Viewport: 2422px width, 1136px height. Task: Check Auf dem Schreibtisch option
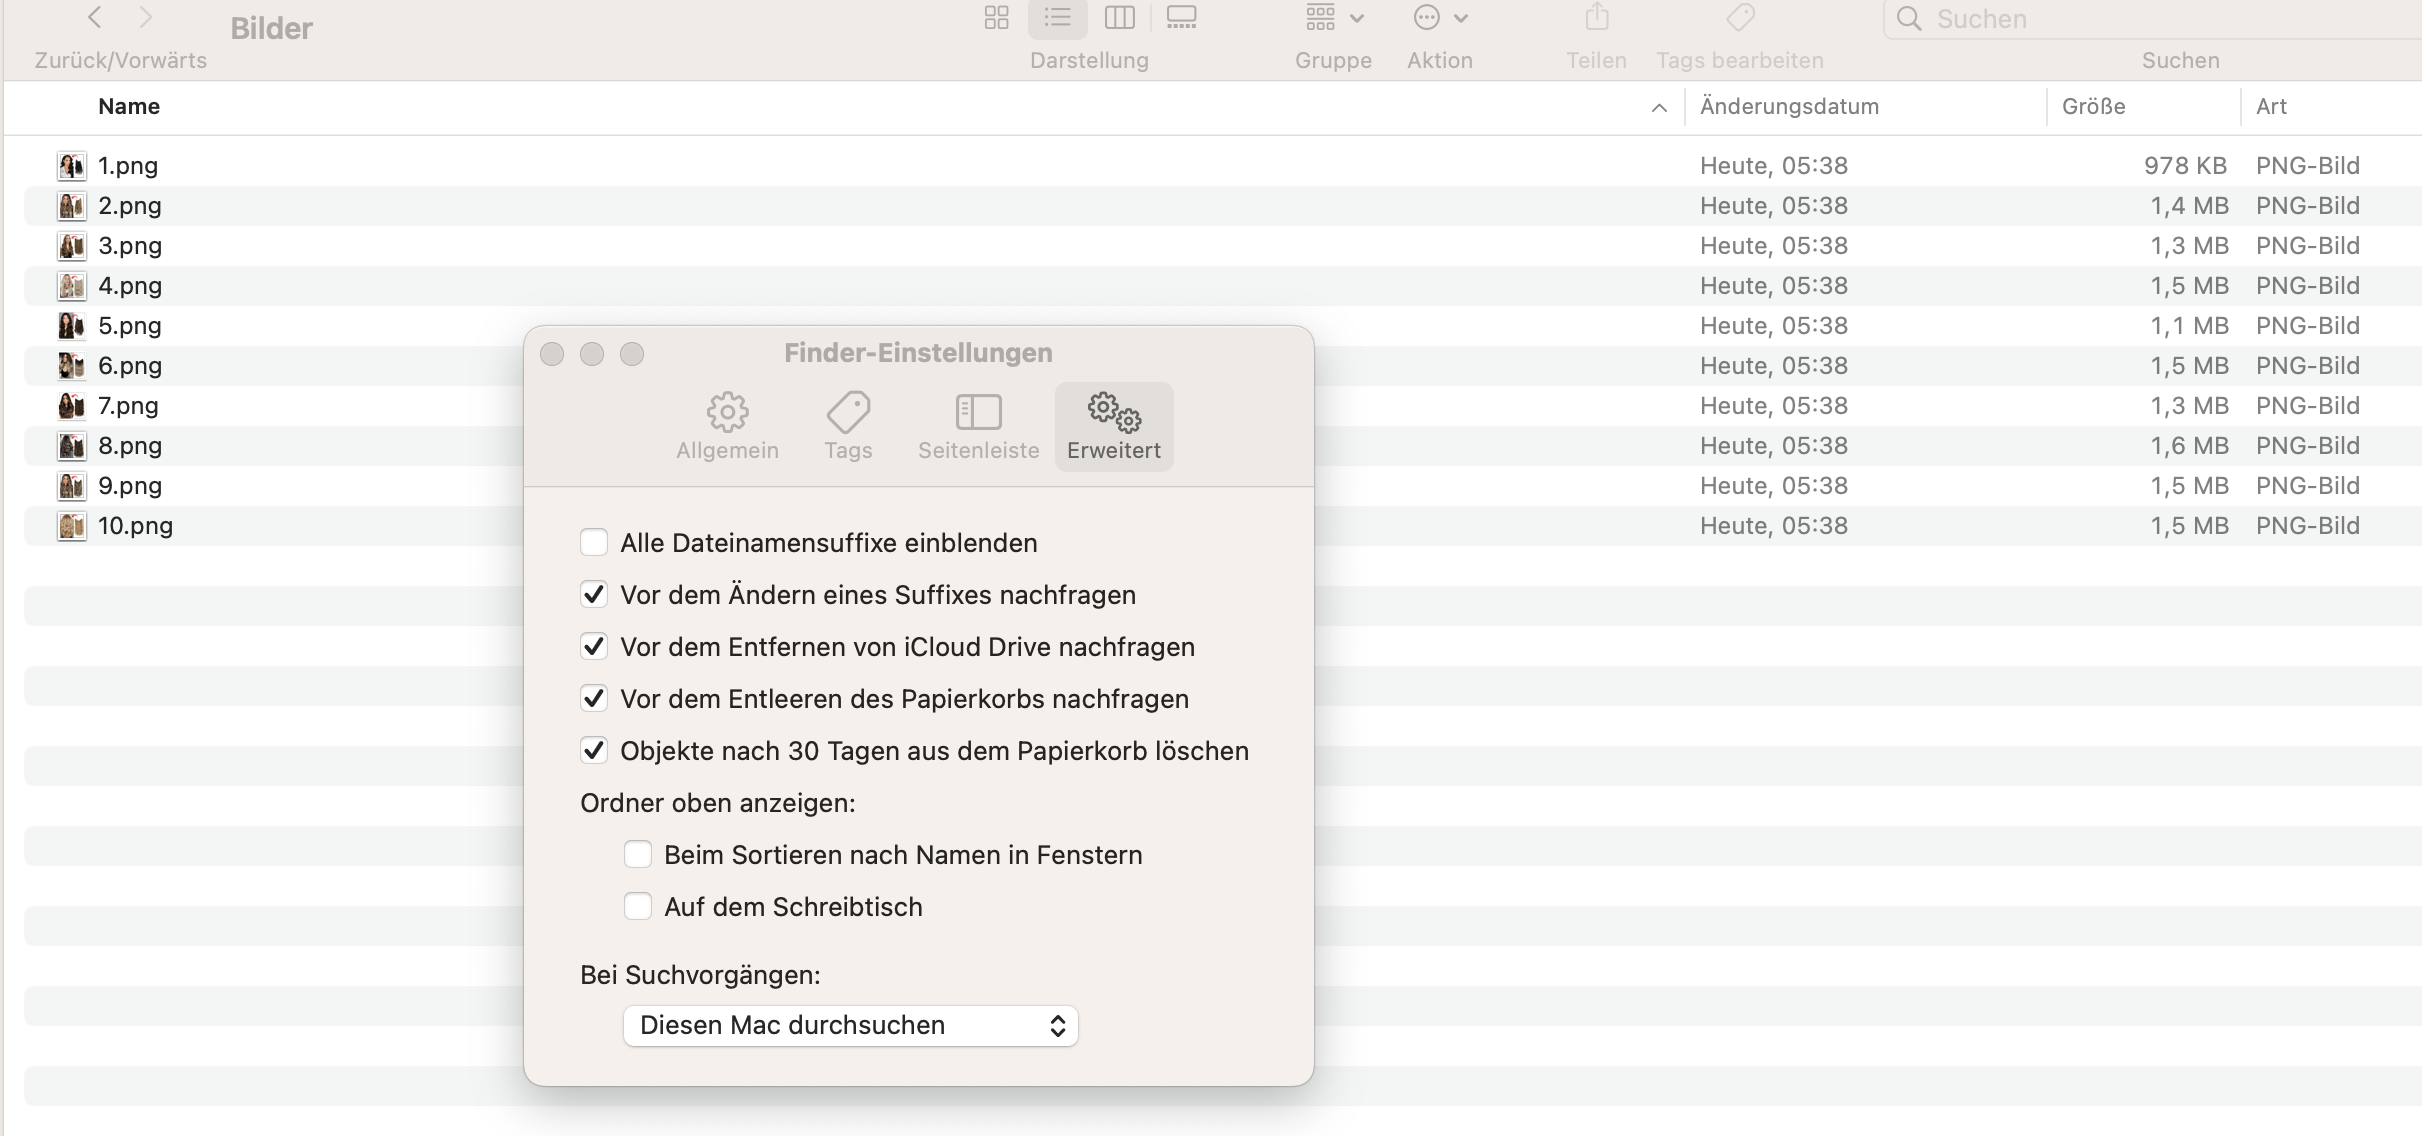click(x=638, y=907)
